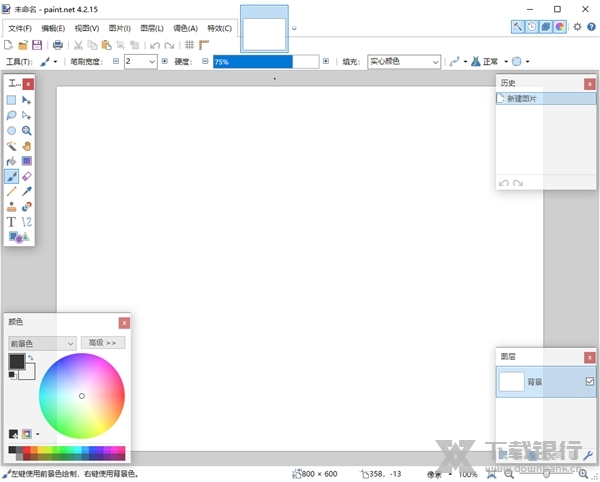This screenshot has height=482, width=600.
Task: Uncheck the 背景 layer visibility checkbox
Action: point(590,381)
